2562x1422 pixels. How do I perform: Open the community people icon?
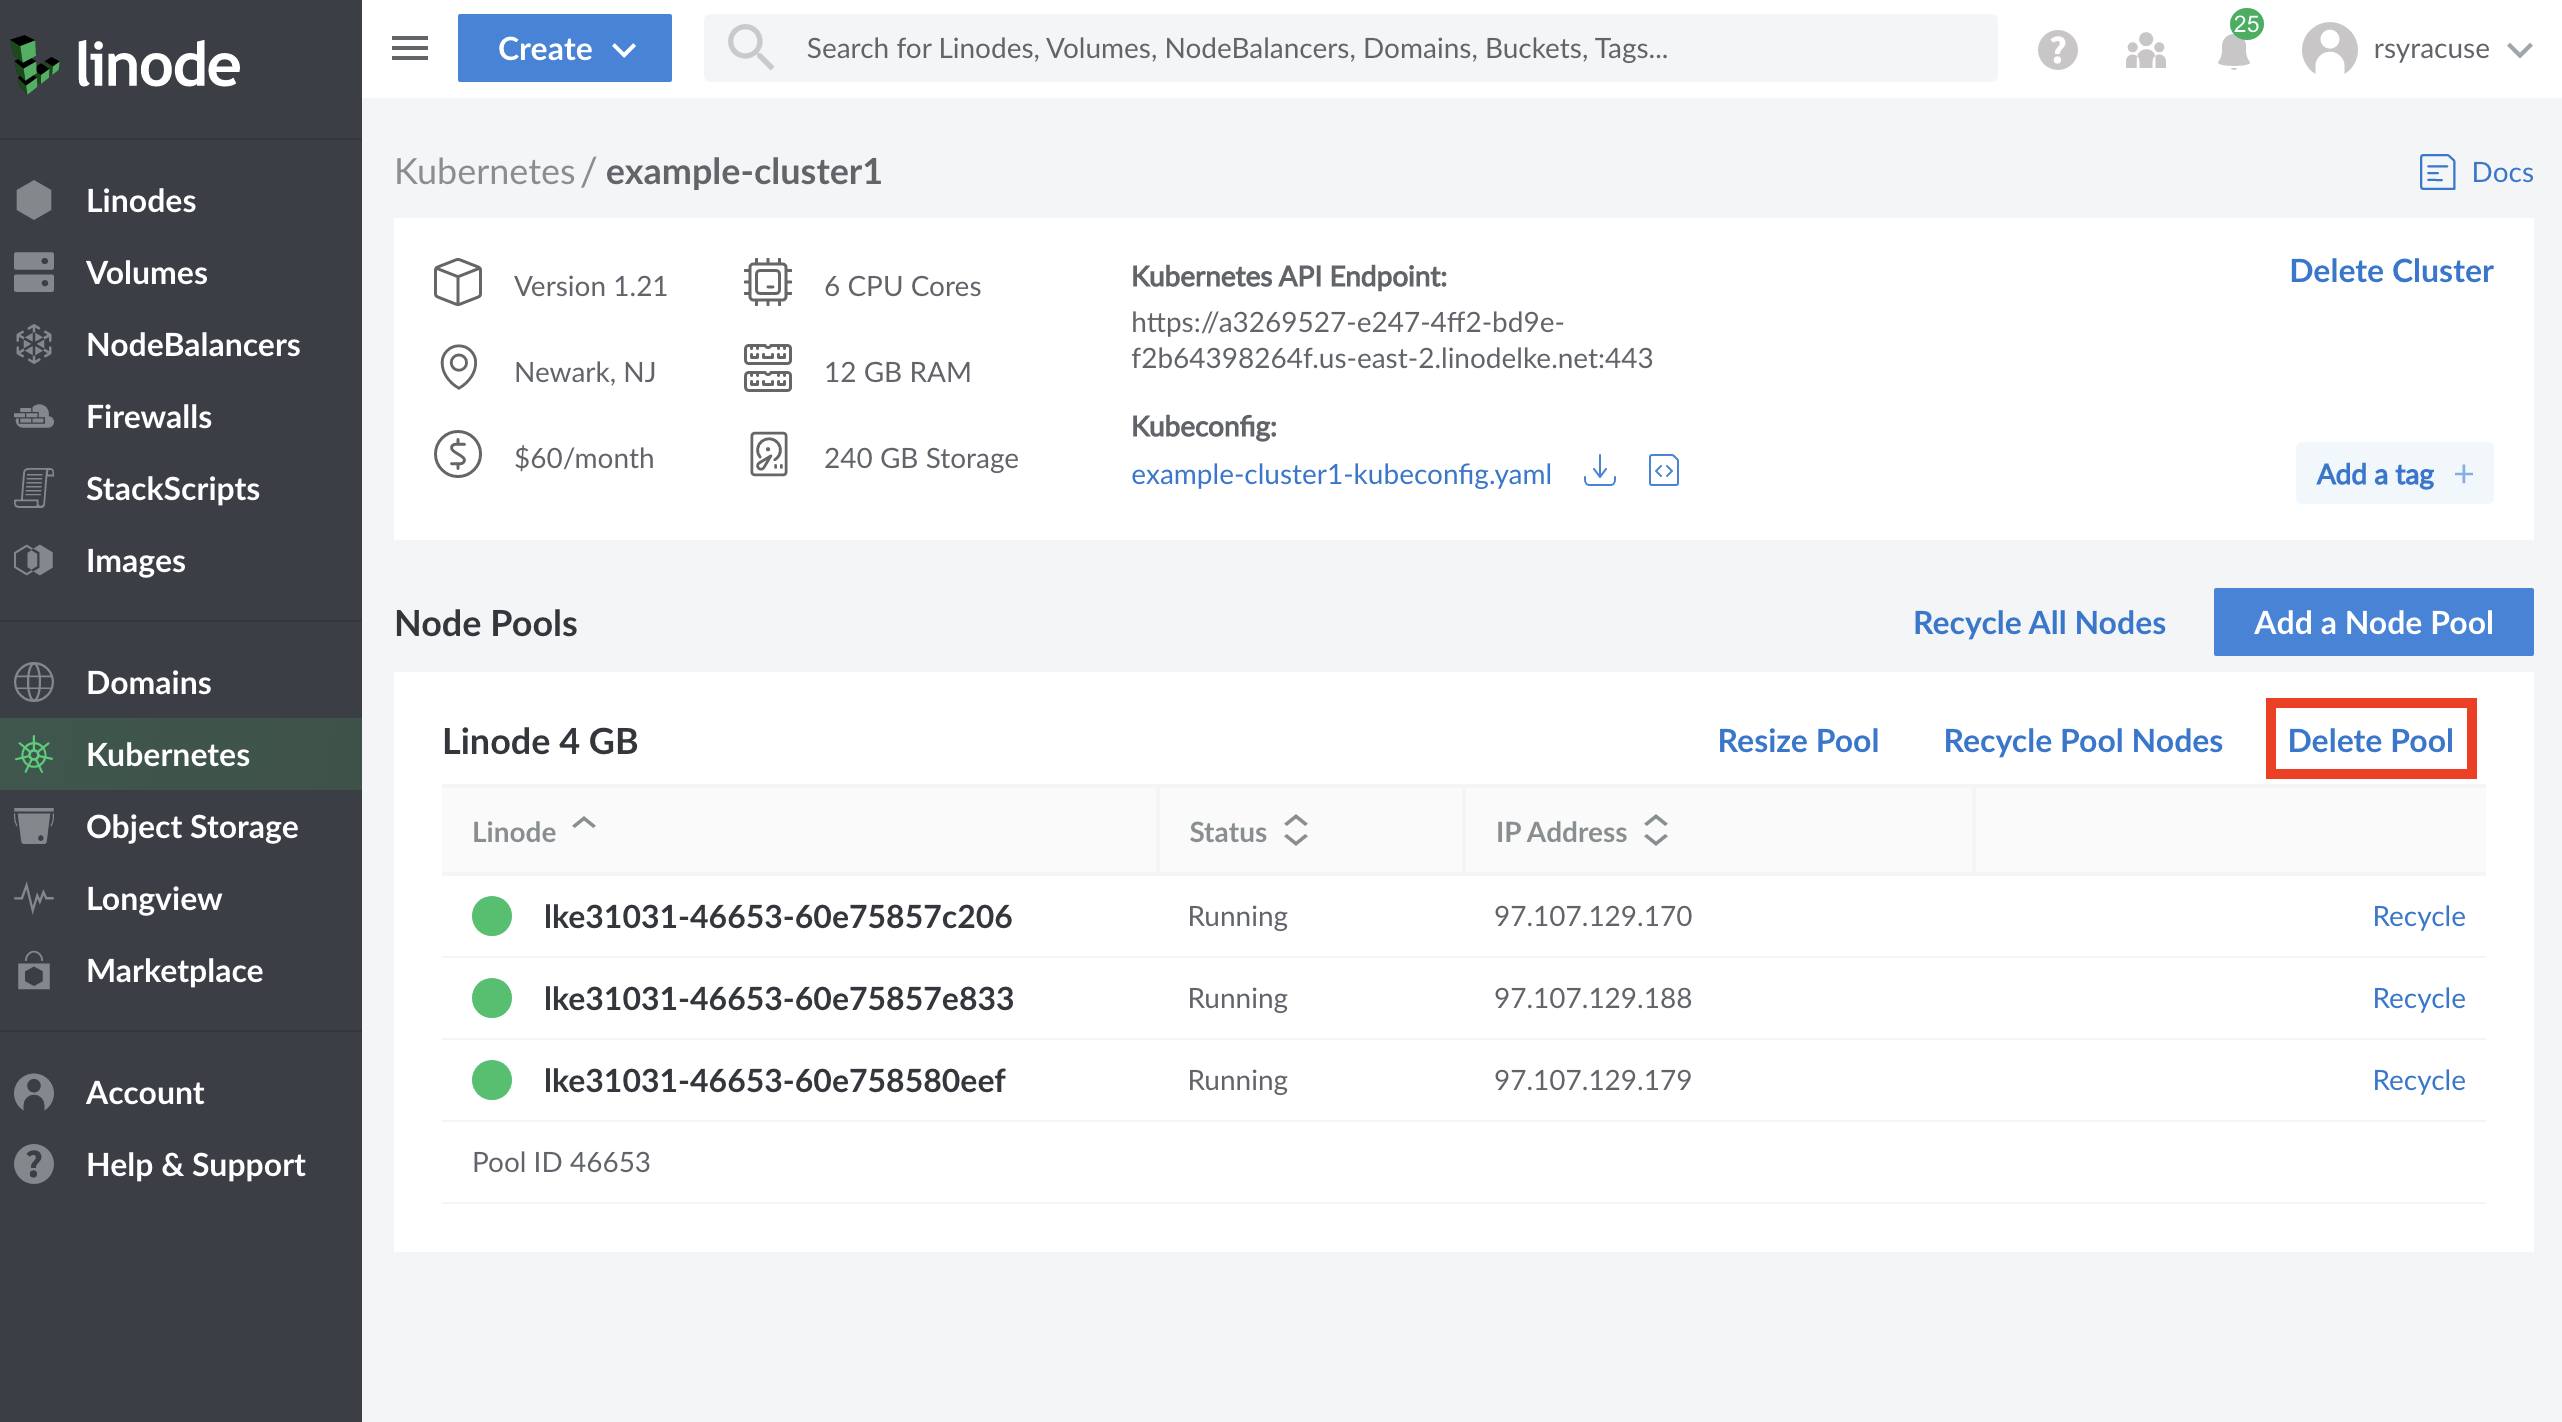(2145, 48)
